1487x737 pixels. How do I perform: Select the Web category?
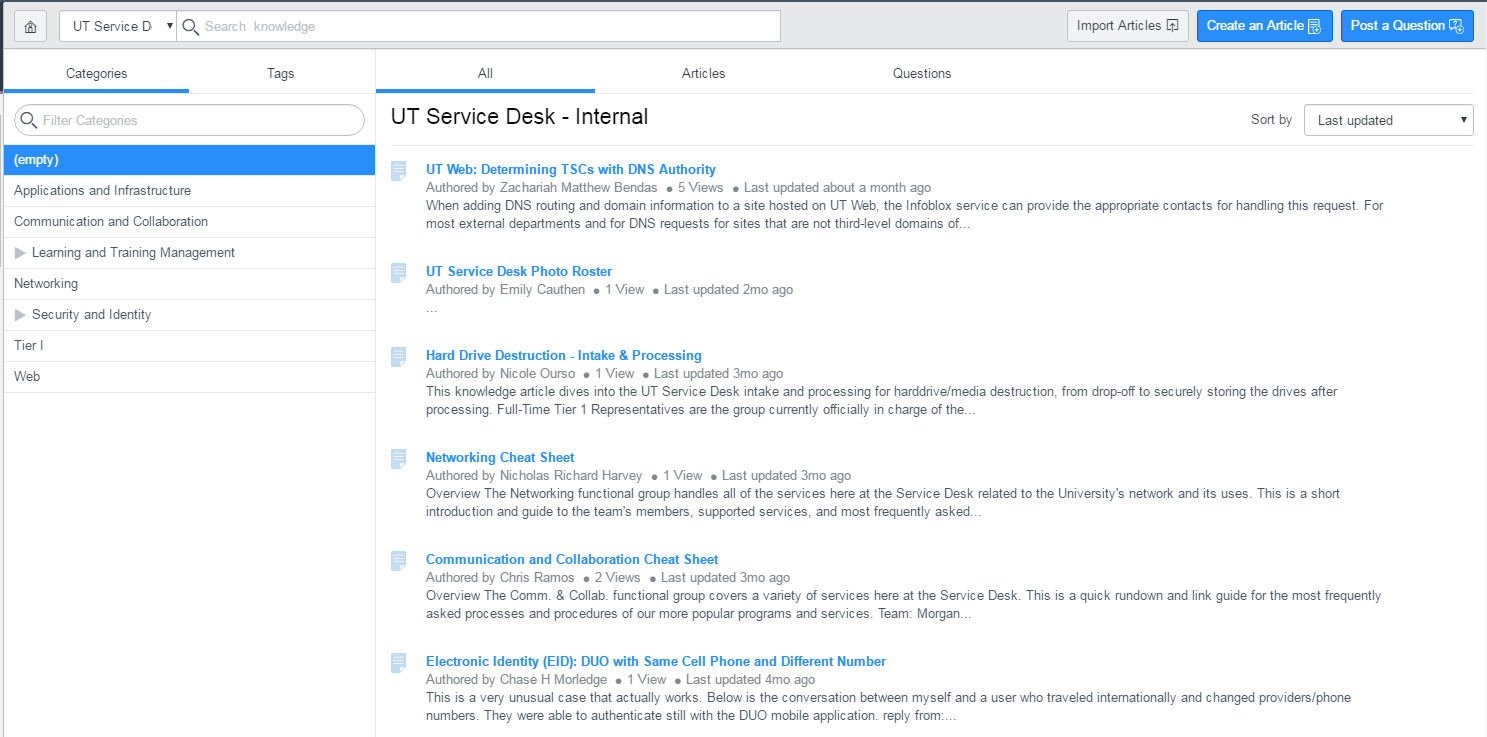[x=189, y=377]
